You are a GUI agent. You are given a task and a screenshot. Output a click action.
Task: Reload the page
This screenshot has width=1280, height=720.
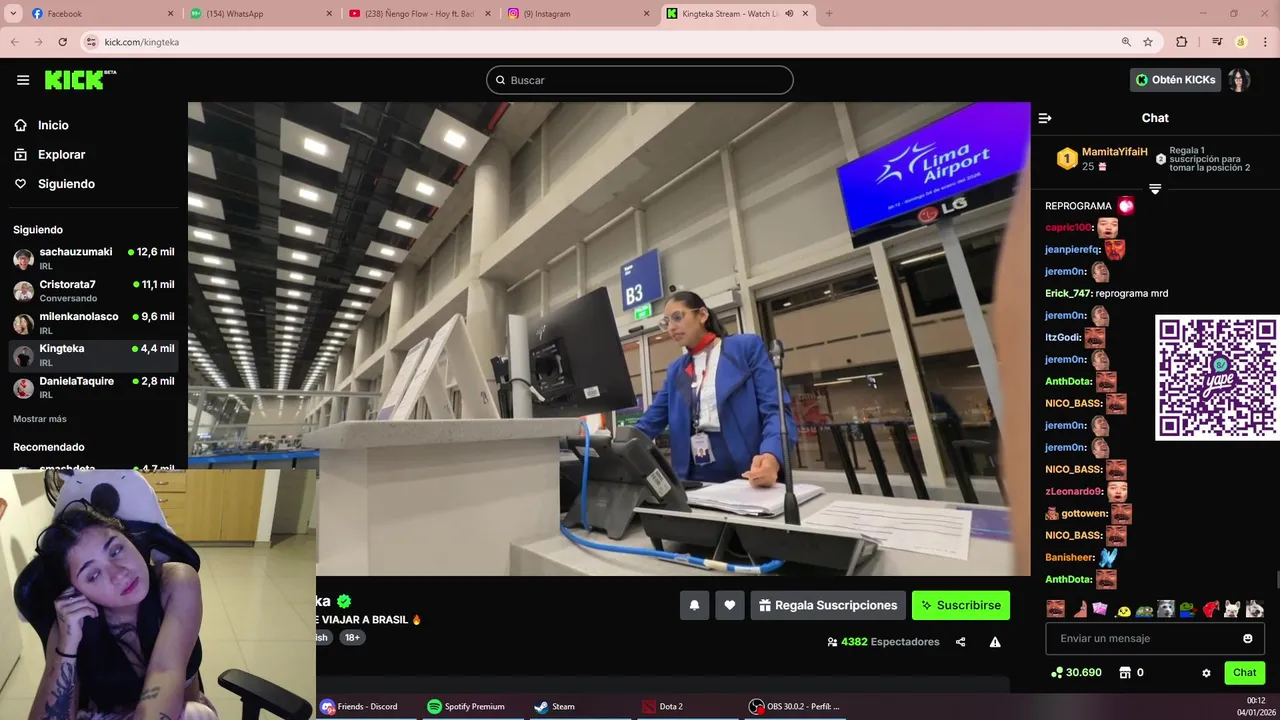(x=63, y=42)
